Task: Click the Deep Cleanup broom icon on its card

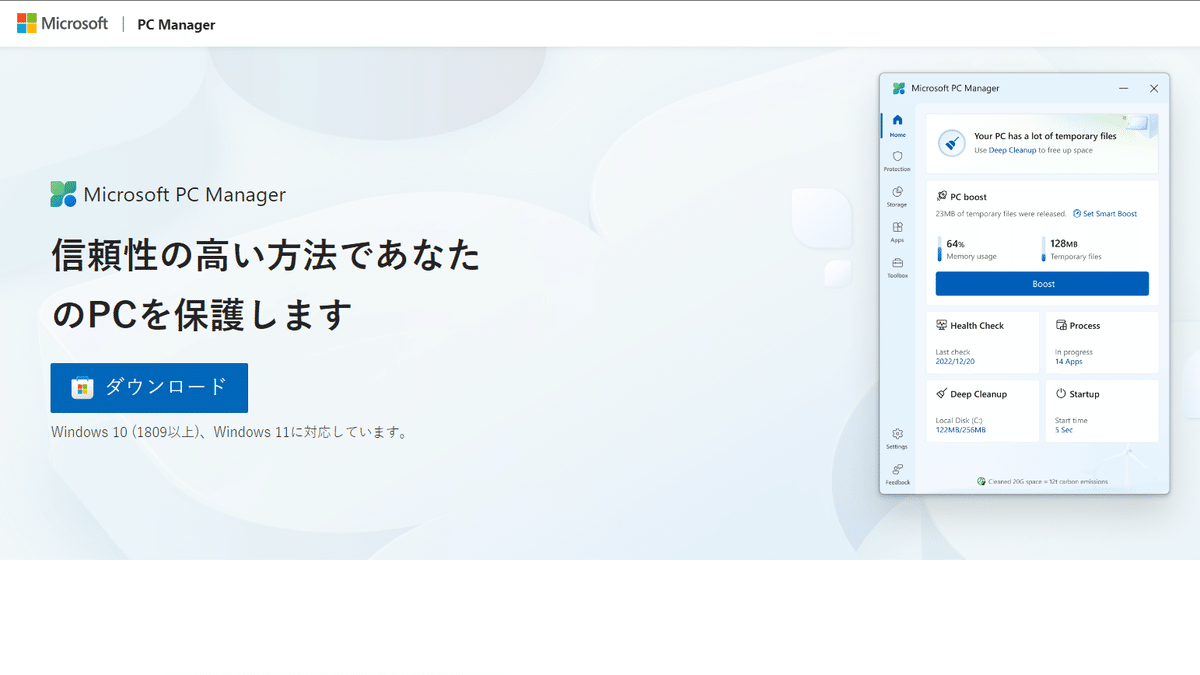Action: [x=940, y=393]
